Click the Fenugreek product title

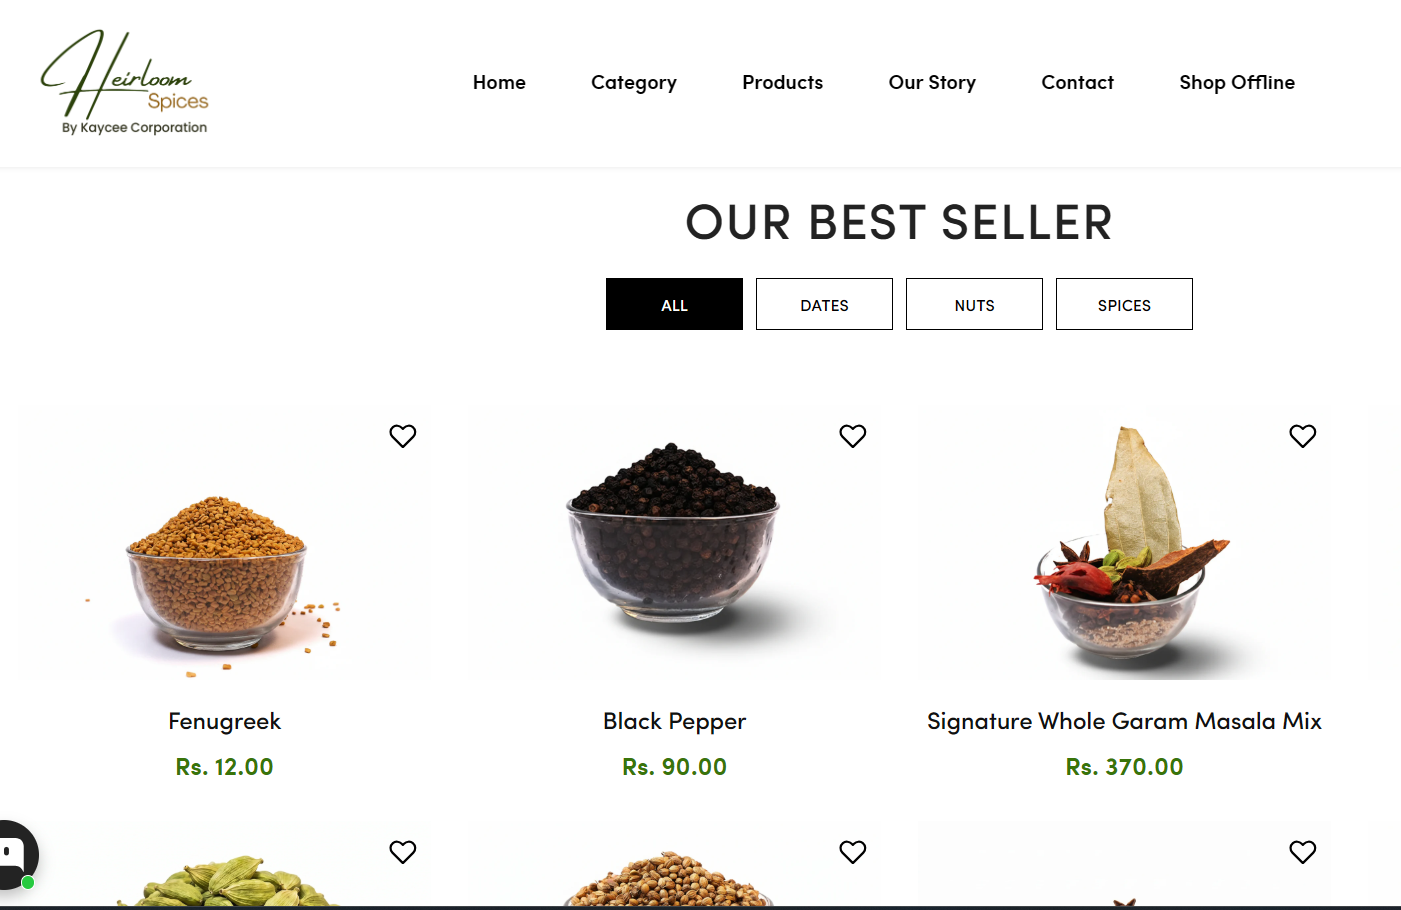(224, 722)
